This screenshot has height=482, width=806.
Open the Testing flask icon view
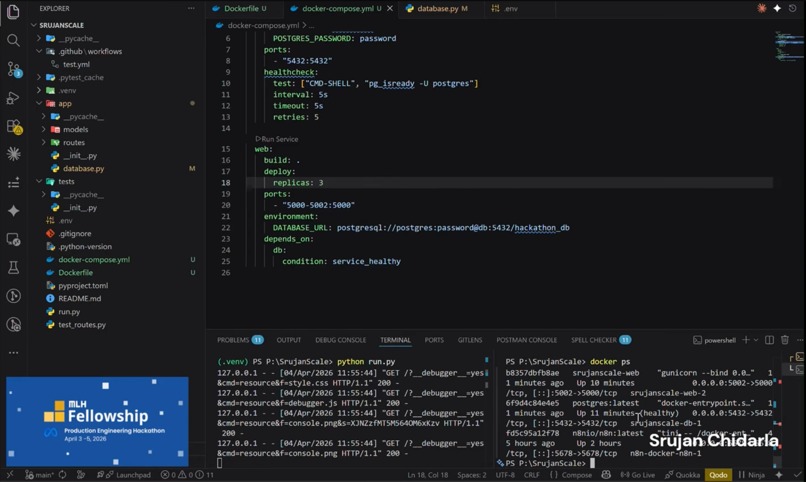coord(13,267)
